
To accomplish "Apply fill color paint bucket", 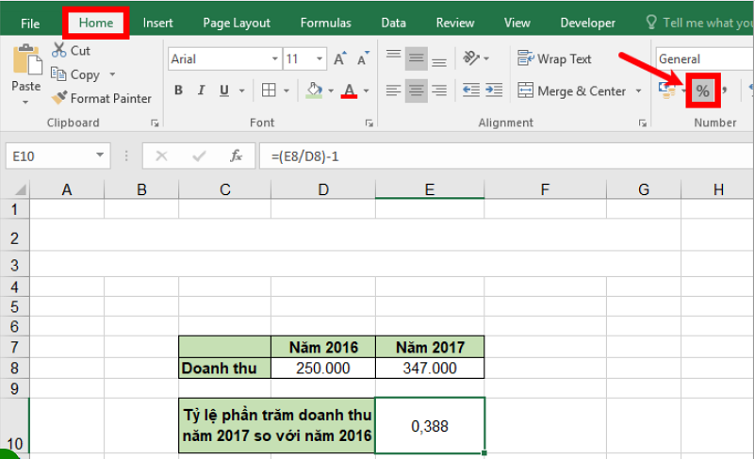I will [314, 90].
